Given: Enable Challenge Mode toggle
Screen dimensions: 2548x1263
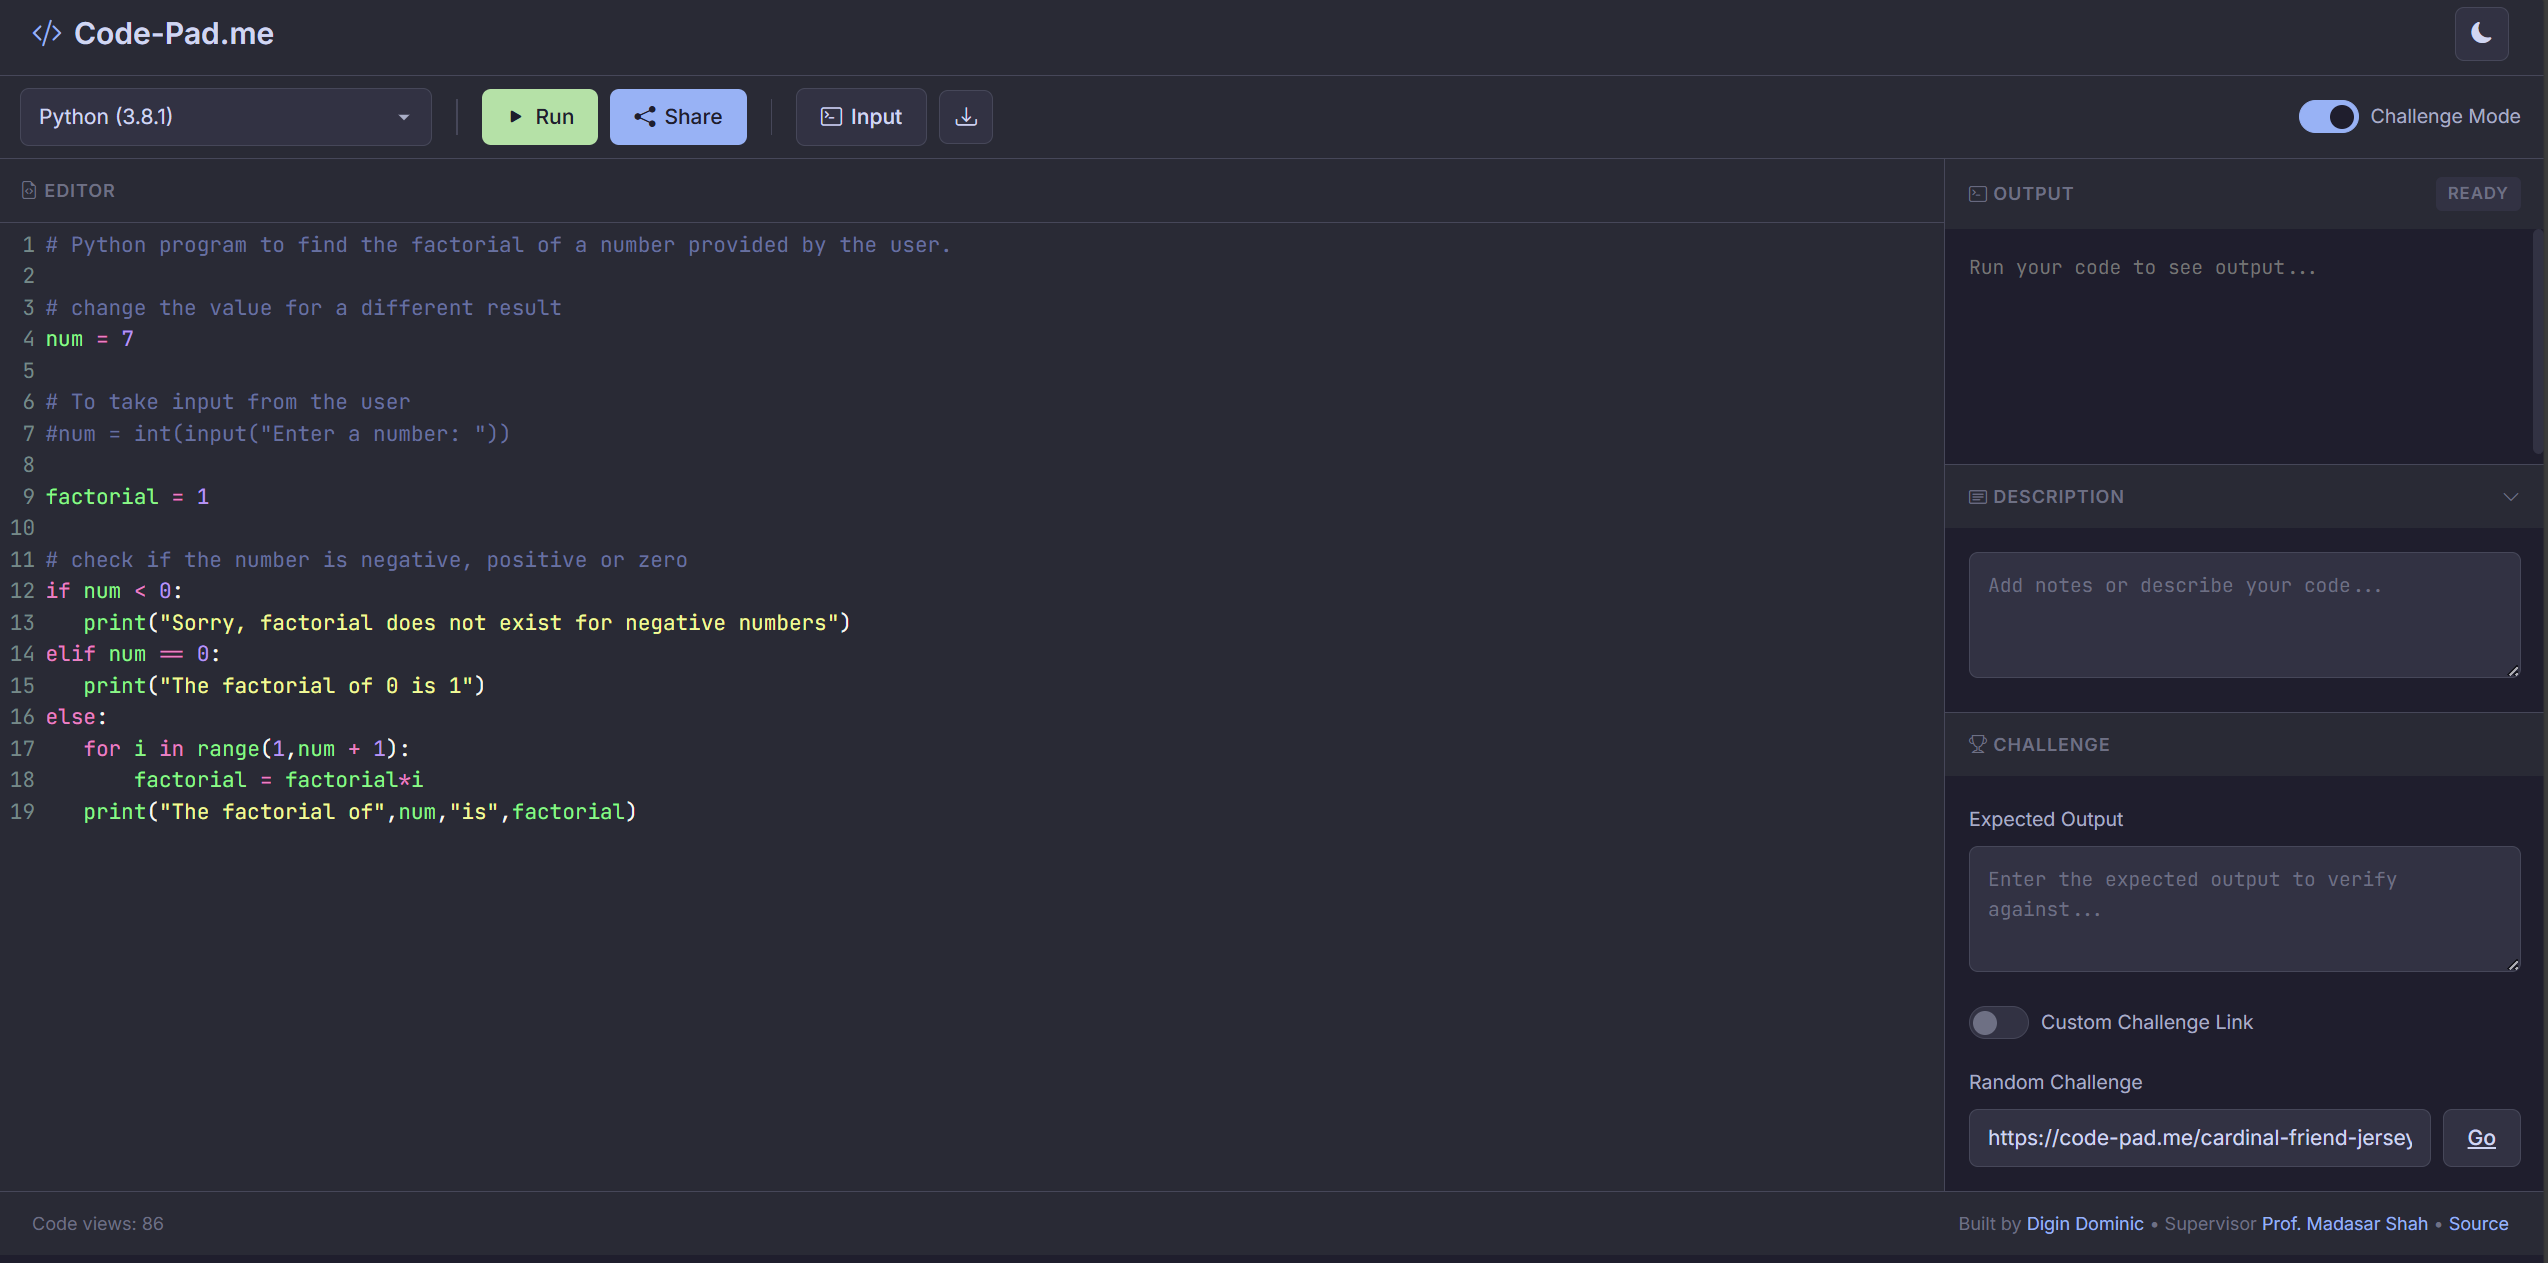Looking at the screenshot, I should pyautogui.click(x=2330, y=116).
